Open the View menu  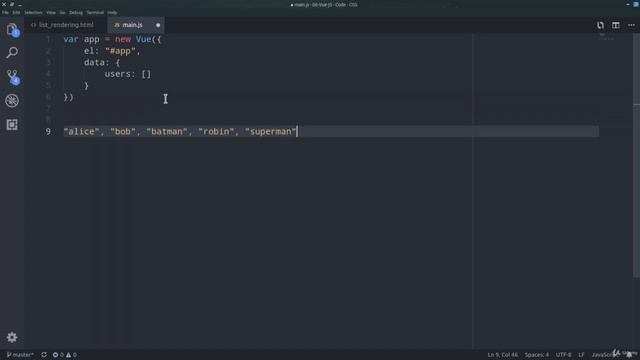pyautogui.click(x=51, y=13)
